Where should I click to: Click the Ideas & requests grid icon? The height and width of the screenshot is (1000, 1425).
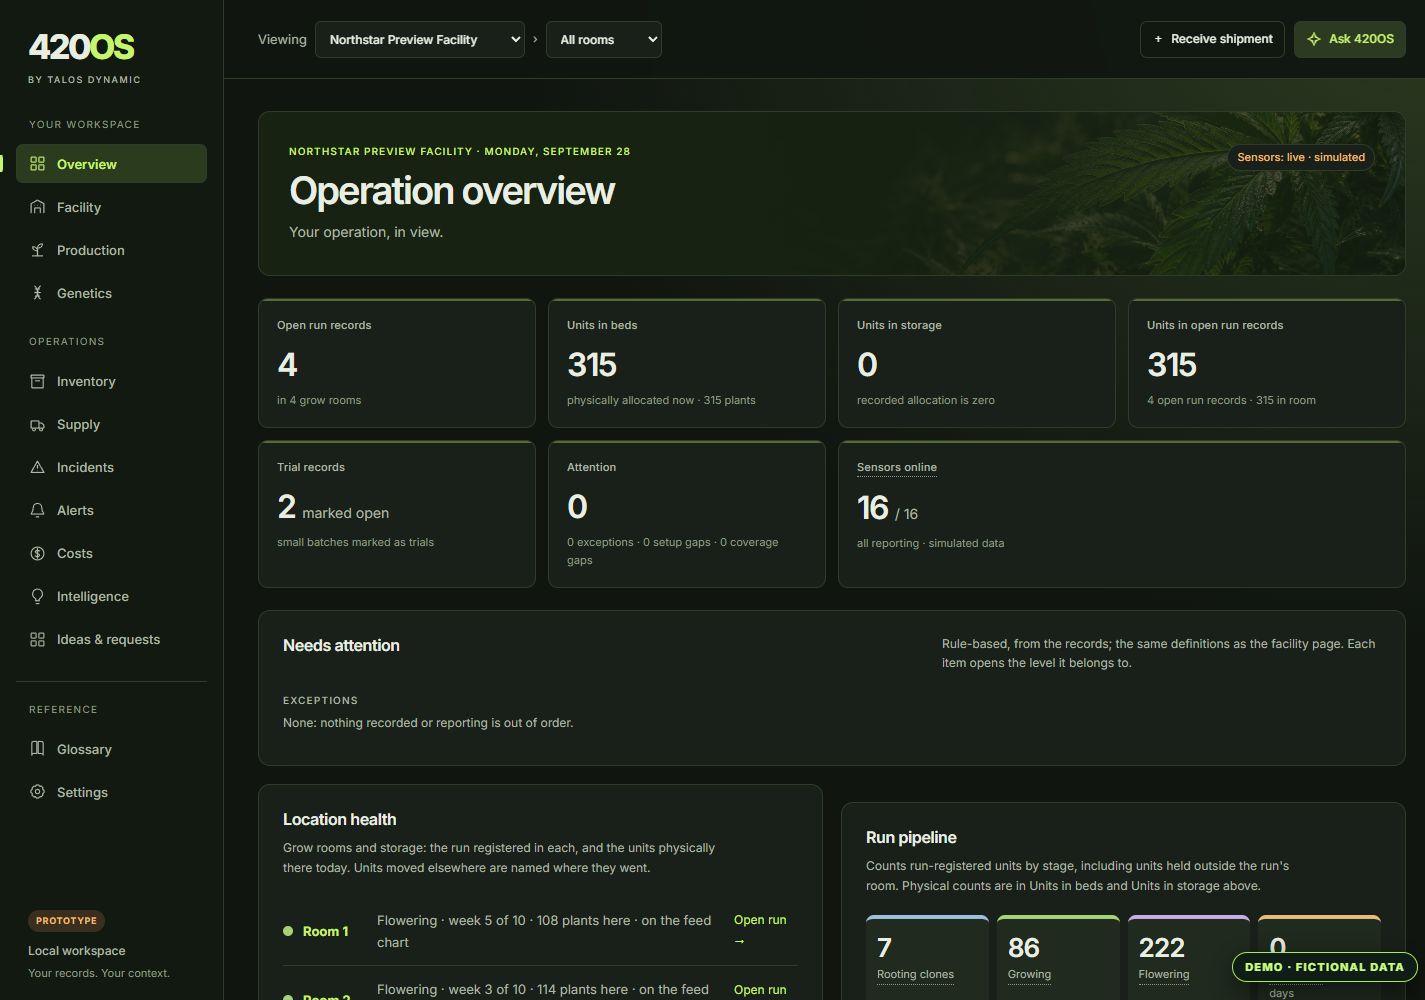coord(37,639)
